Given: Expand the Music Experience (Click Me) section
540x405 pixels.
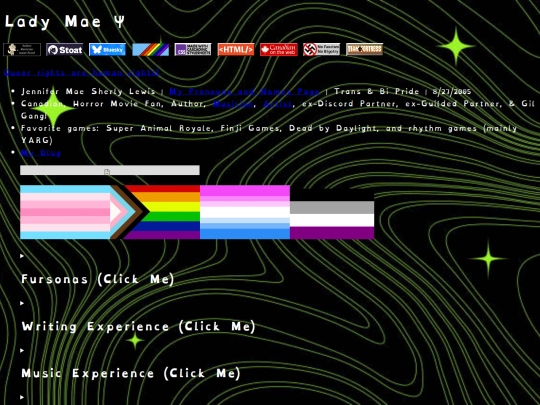Looking at the screenshot, I should click(x=131, y=373).
